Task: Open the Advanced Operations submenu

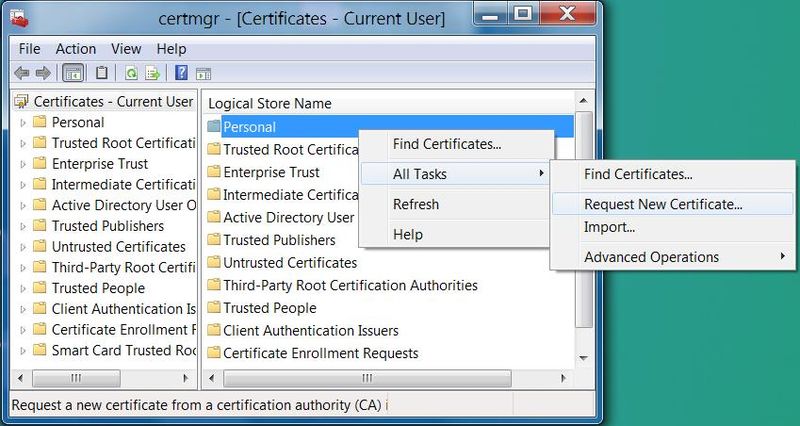Action: (672, 257)
